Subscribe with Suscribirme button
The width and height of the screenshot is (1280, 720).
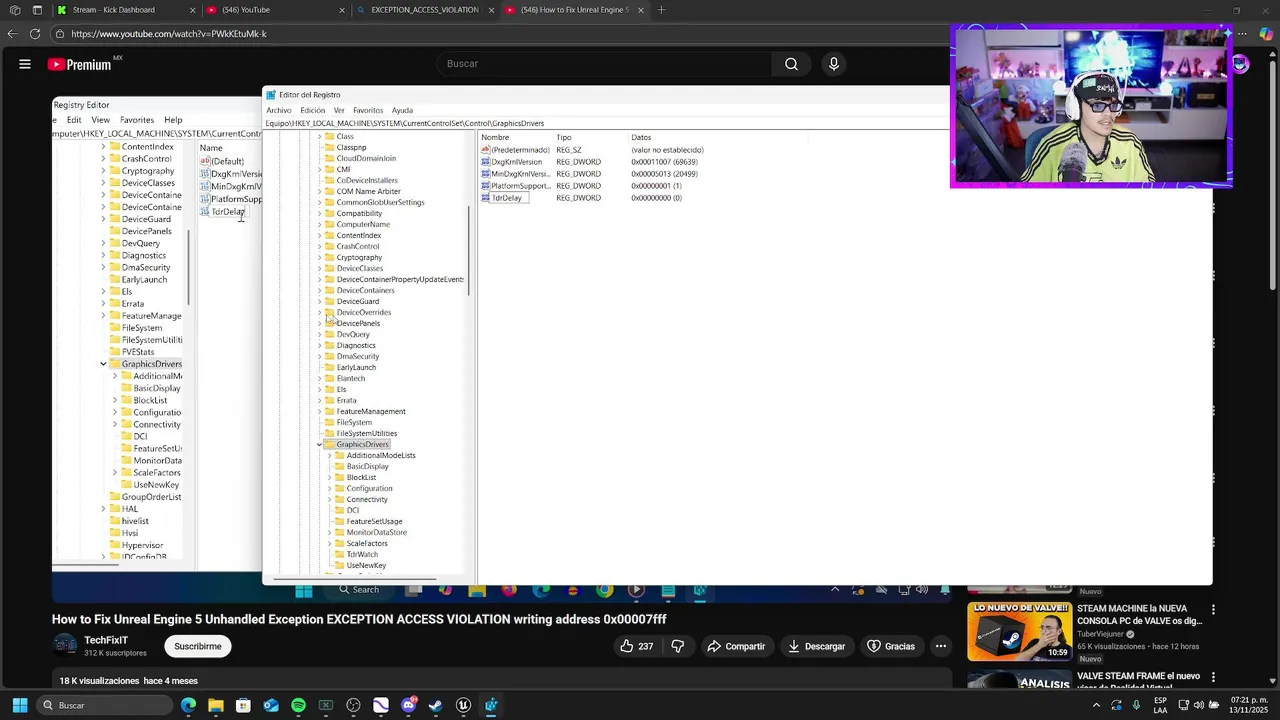click(x=198, y=646)
